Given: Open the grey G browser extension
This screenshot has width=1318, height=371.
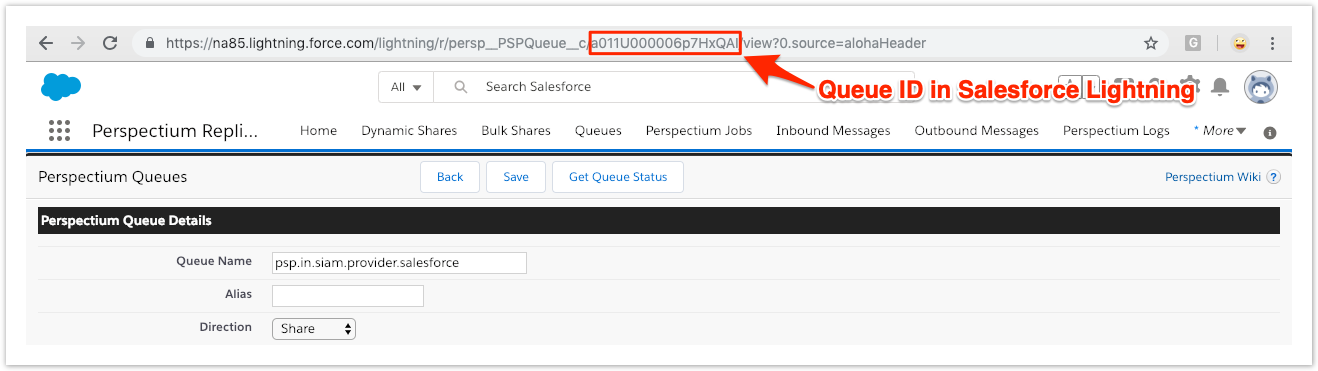Looking at the screenshot, I should click(1193, 43).
